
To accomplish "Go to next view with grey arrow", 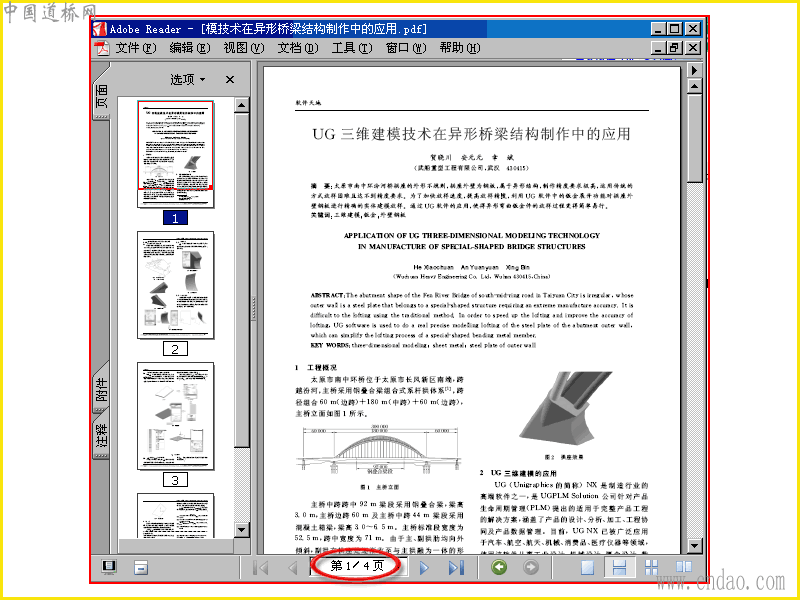I will pyautogui.click(x=531, y=567).
